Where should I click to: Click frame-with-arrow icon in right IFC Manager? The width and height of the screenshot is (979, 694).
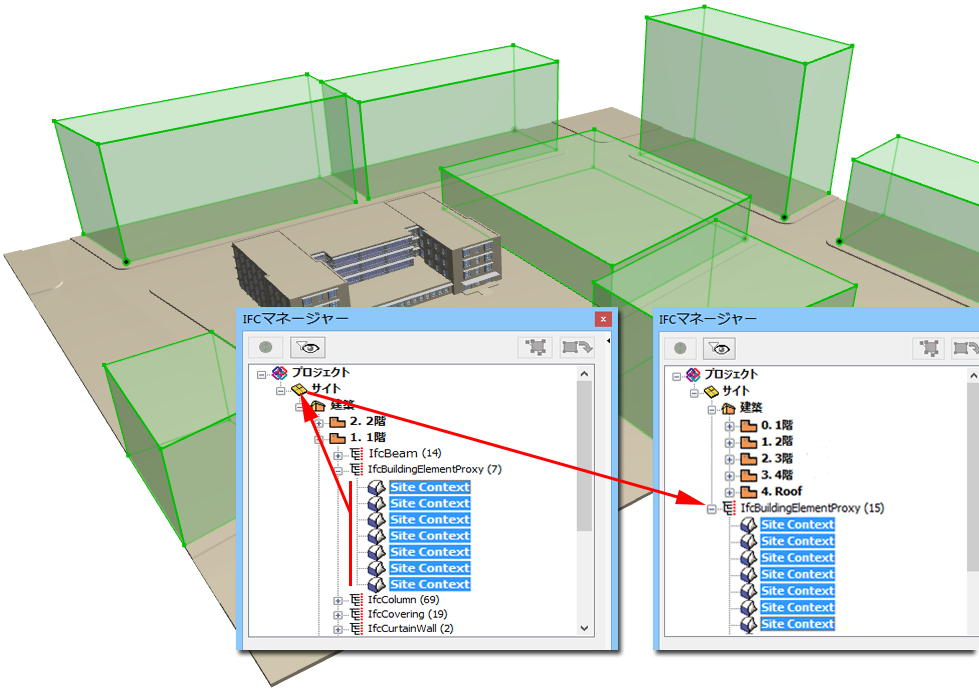click(965, 348)
